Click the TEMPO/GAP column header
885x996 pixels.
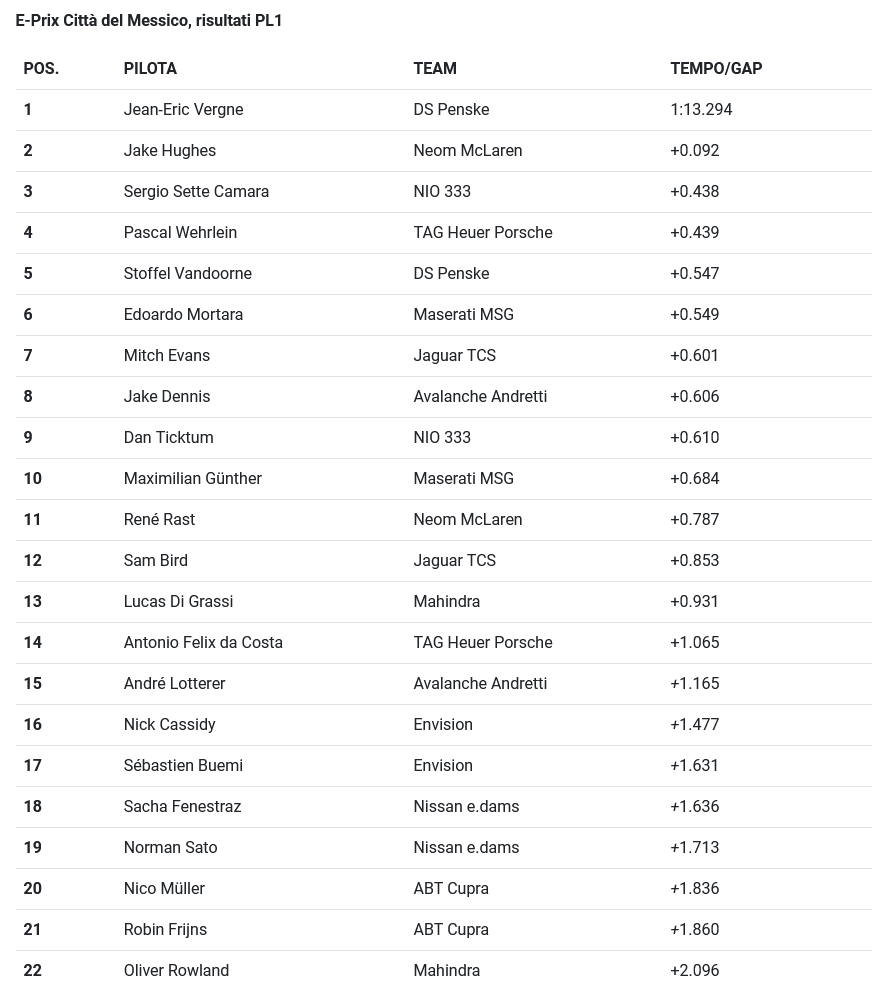tap(716, 69)
